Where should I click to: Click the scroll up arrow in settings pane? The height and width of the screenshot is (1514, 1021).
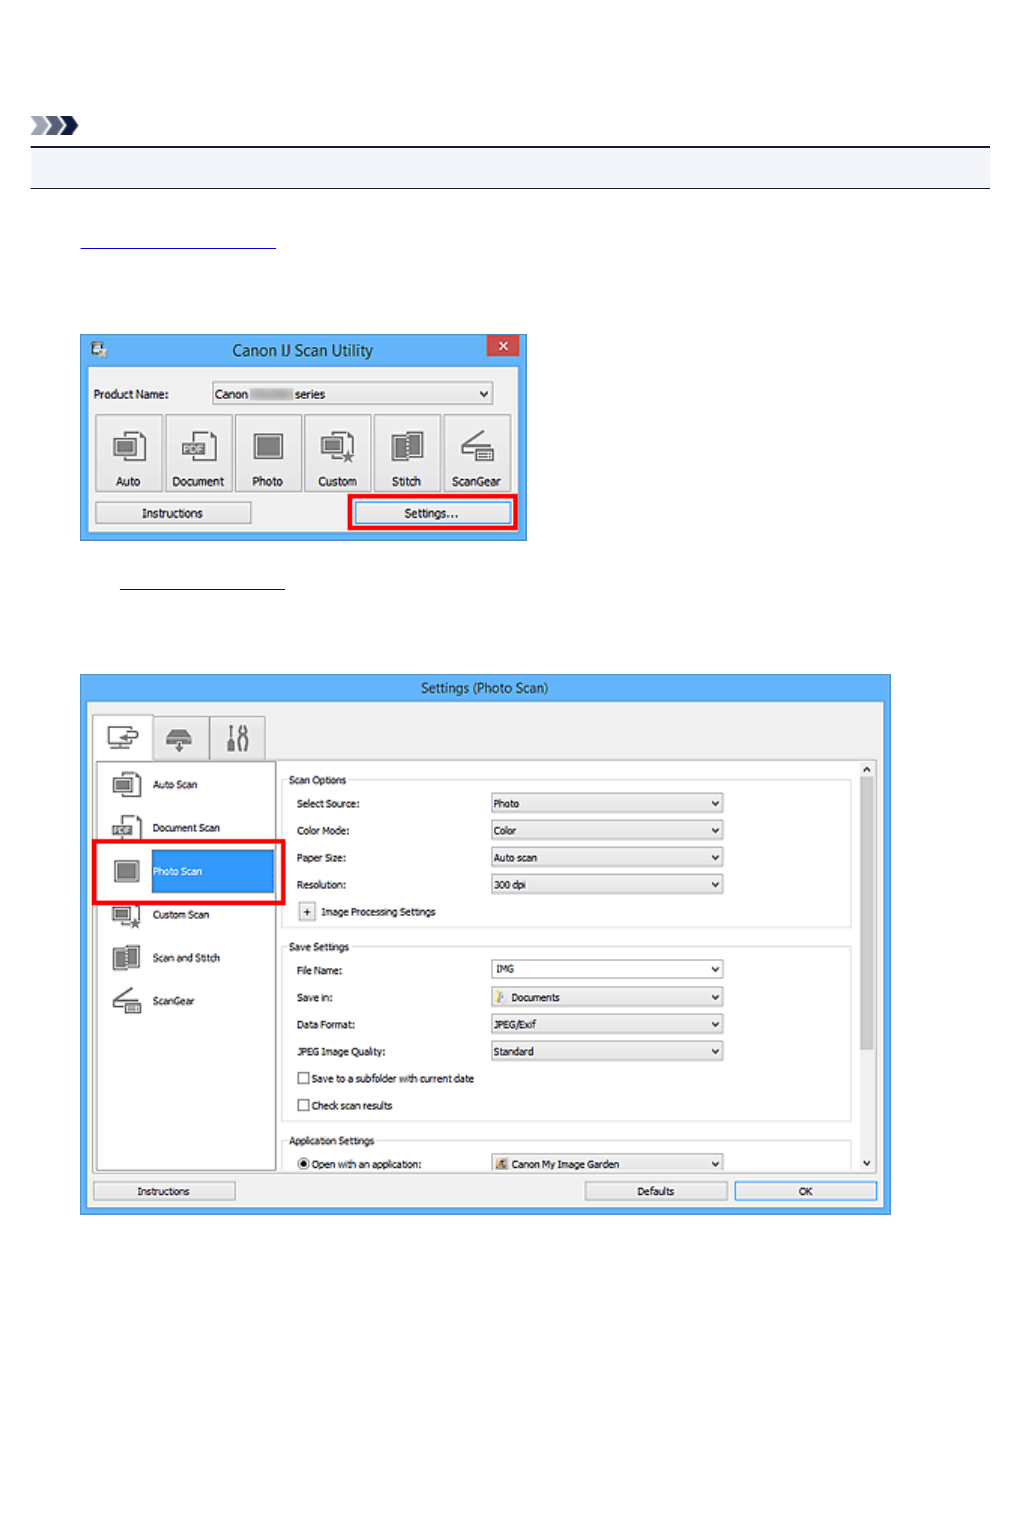[867, 770]
